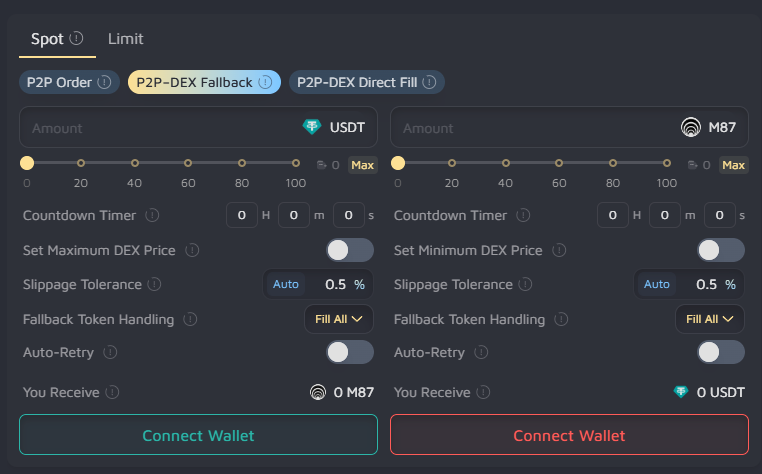The image size is (762, 474).
Task: Click USDT token icon in left amount field
Action: click(313, 128)
